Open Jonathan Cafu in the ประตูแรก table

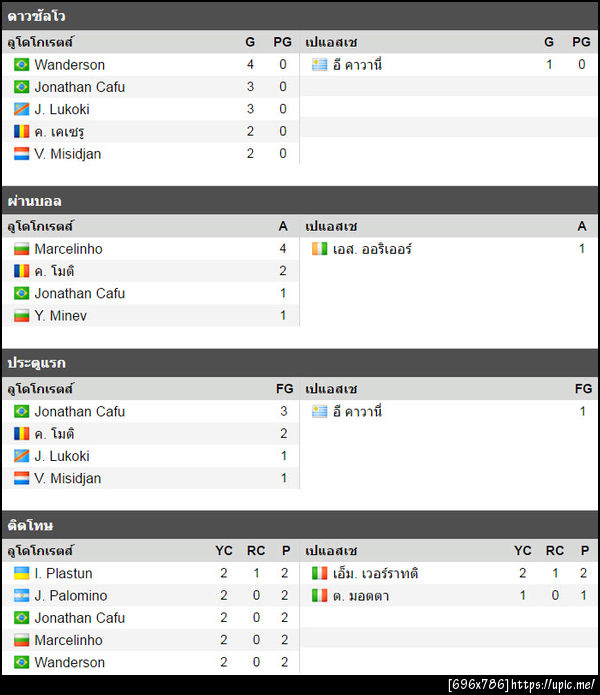[x=79, y=411]
